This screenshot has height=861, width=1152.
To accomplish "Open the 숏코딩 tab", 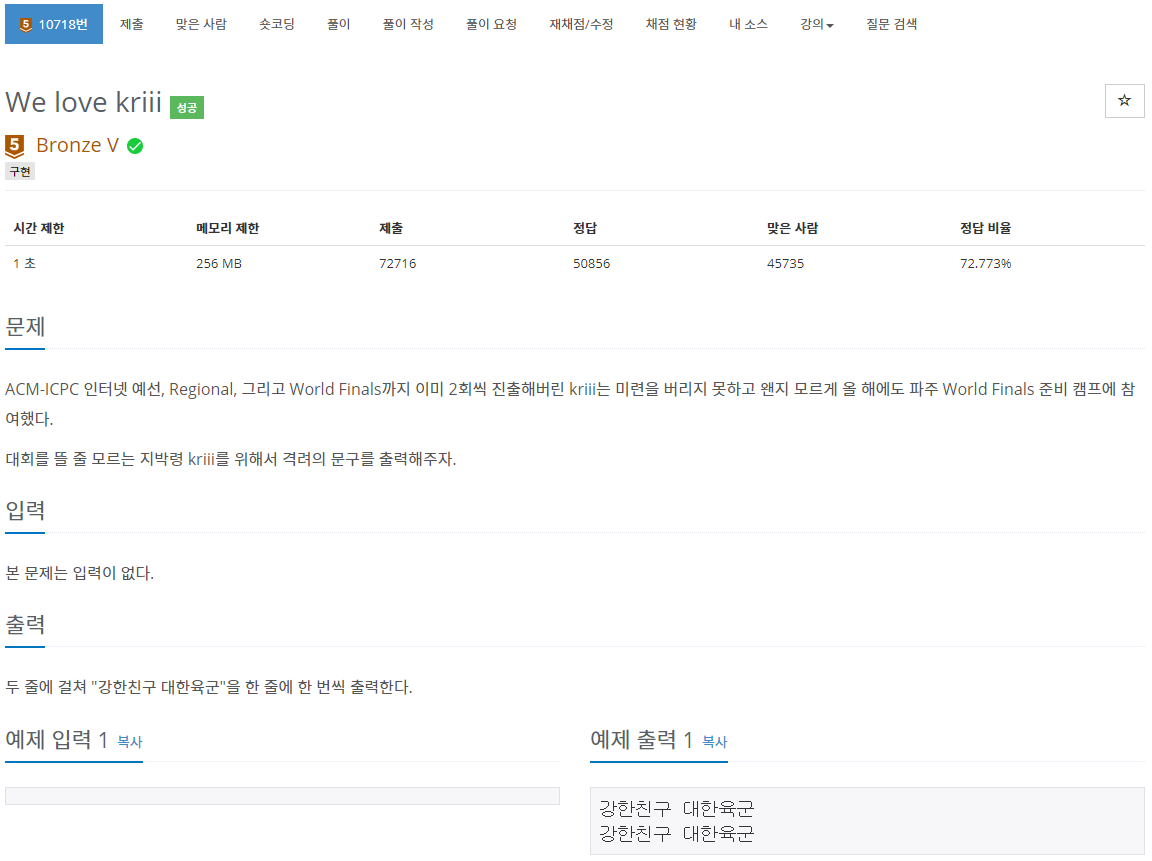I will pyautogui.click(x=277, y=24).
